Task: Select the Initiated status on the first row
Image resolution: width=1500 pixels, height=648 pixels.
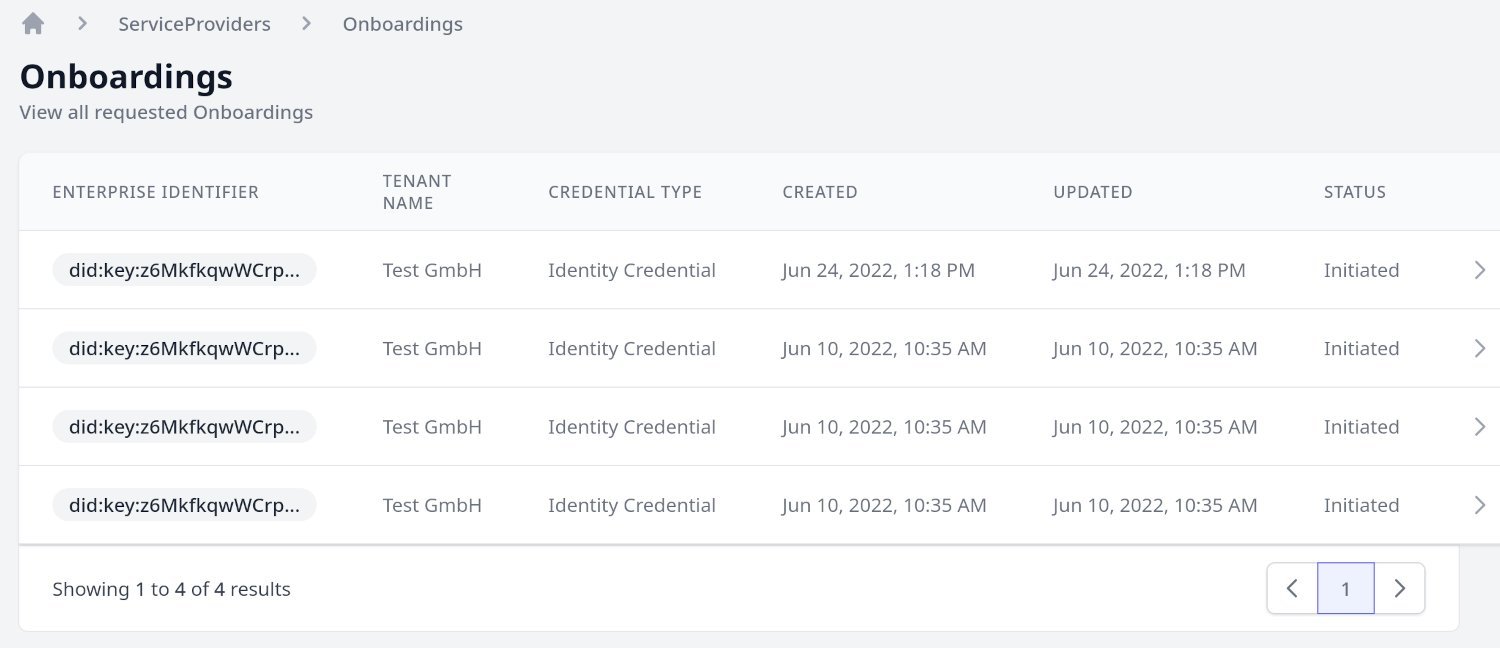Action: tap(1362, 269)
